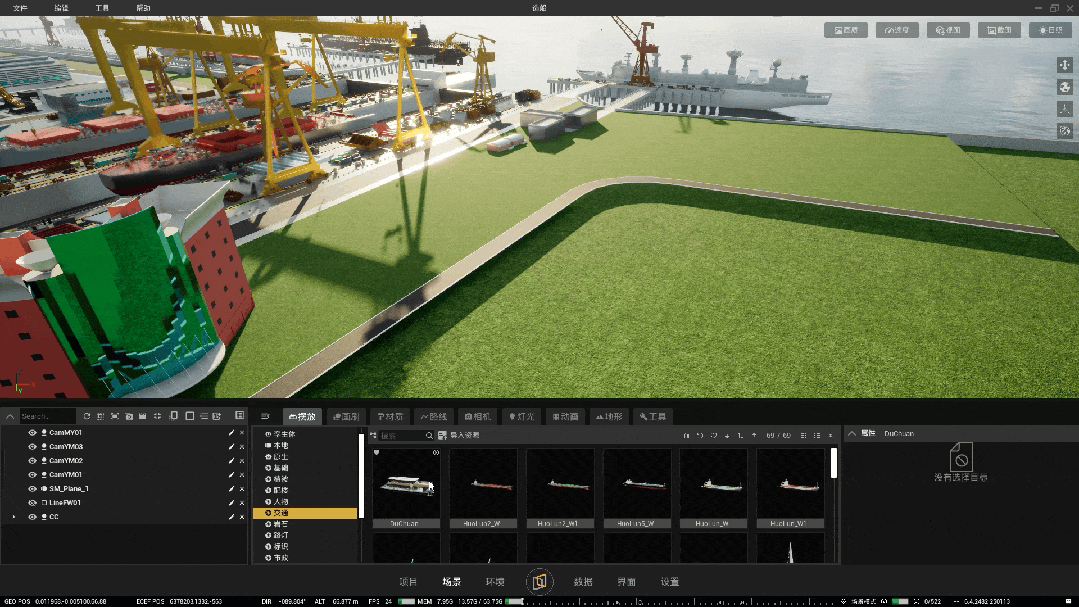Image resolution: width=1079 pixels, height=607 pixels.
Task: Switch to the 相机 tab
Action: [x=476, y=416]
